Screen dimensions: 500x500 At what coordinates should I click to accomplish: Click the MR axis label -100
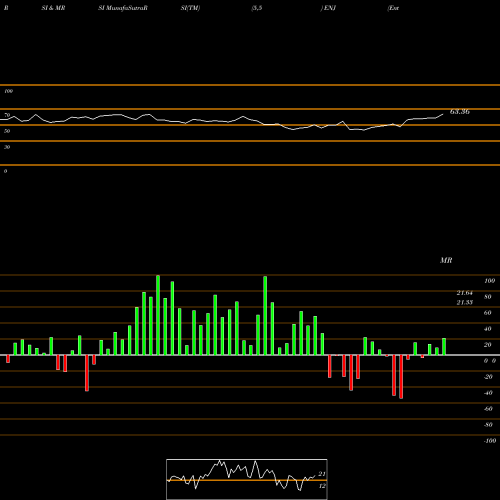click(490, 441)
